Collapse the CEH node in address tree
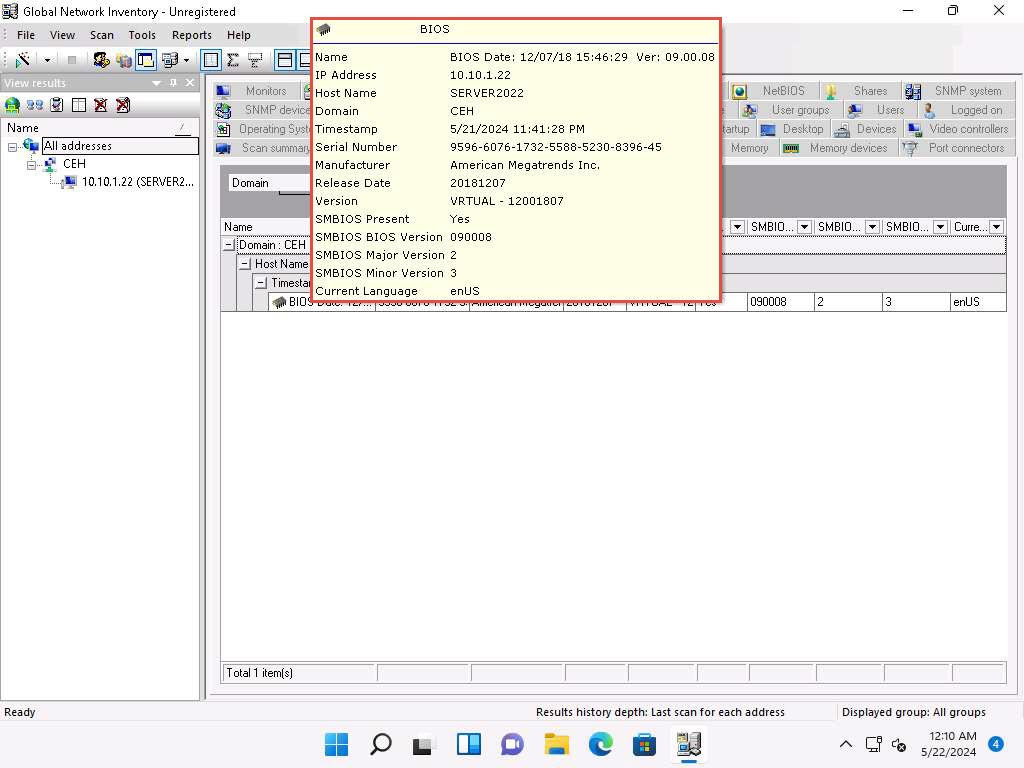The height and width of the screenshot is (768, 1024). coord(32,164)
